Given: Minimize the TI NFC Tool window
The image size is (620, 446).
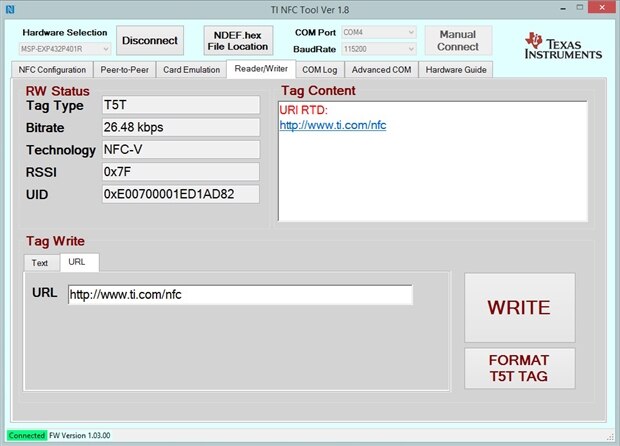Looking at the screenshot, I should [x=563, y=8].
